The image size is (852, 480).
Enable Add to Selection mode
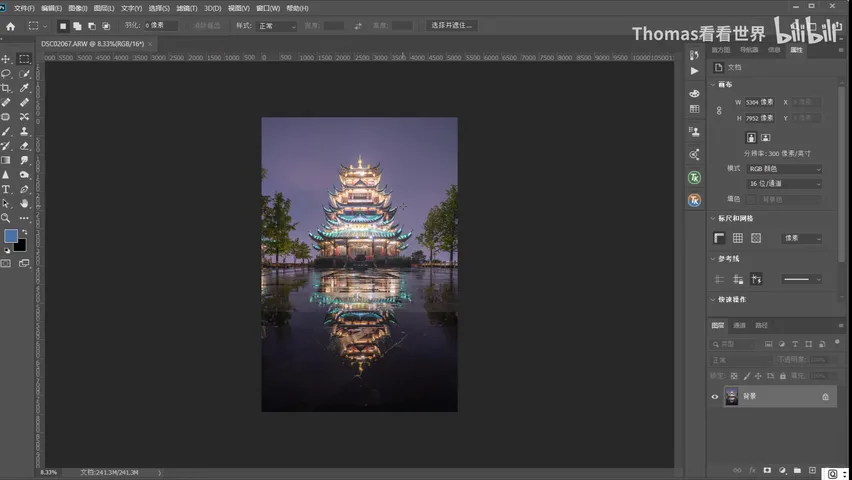pos(77,26)
